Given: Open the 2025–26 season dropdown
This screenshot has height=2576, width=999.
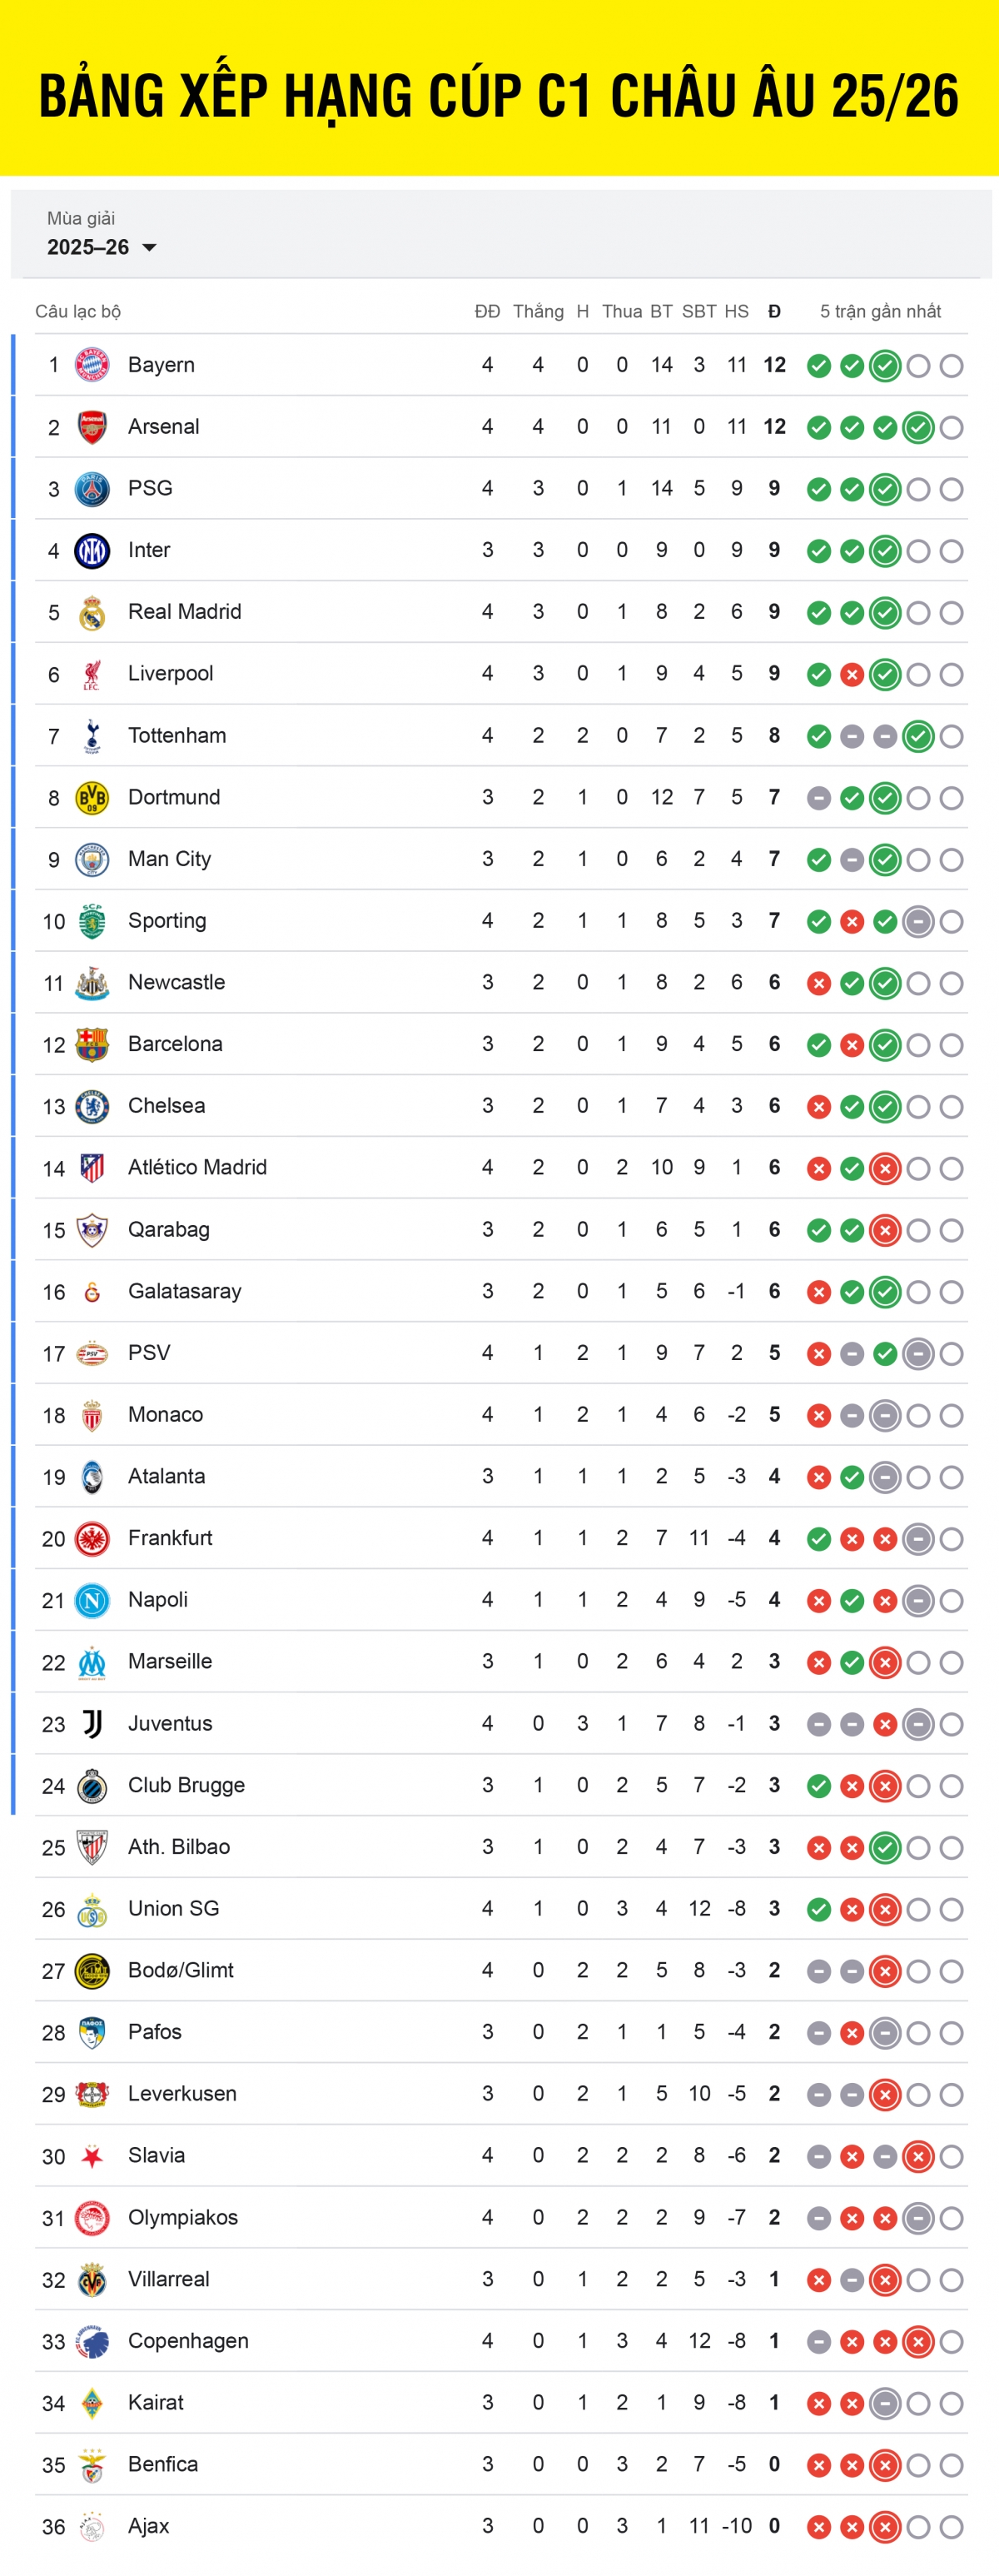Looking at the screenshot, I should coord(101,247).
